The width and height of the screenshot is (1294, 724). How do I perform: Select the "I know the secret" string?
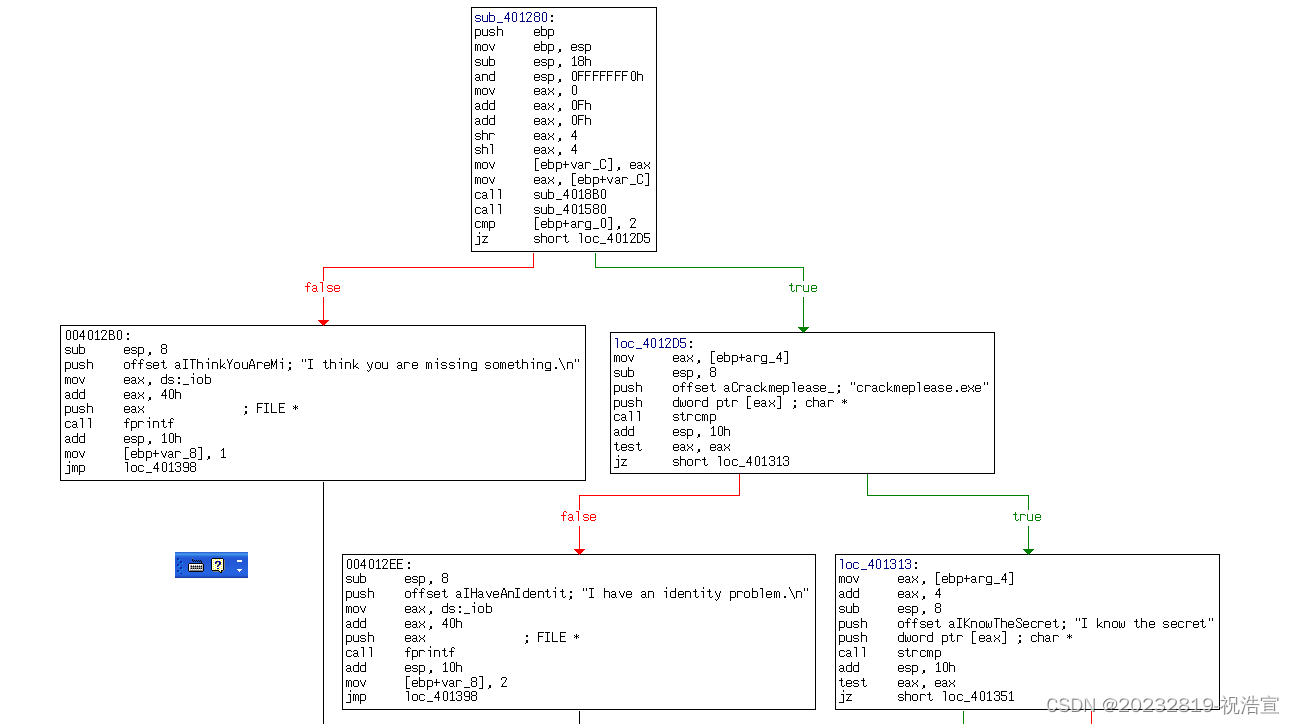[x=1145, y=623]
